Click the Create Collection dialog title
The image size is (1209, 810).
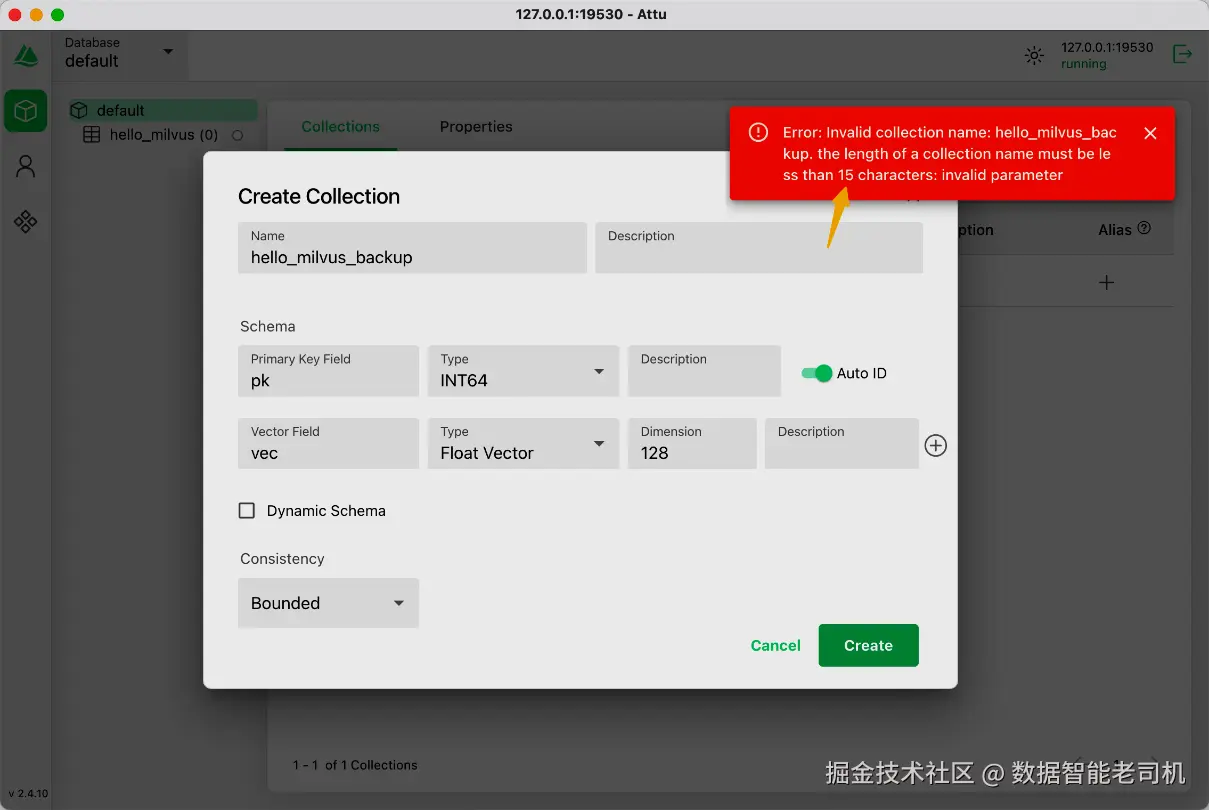(x=319, y=196)
